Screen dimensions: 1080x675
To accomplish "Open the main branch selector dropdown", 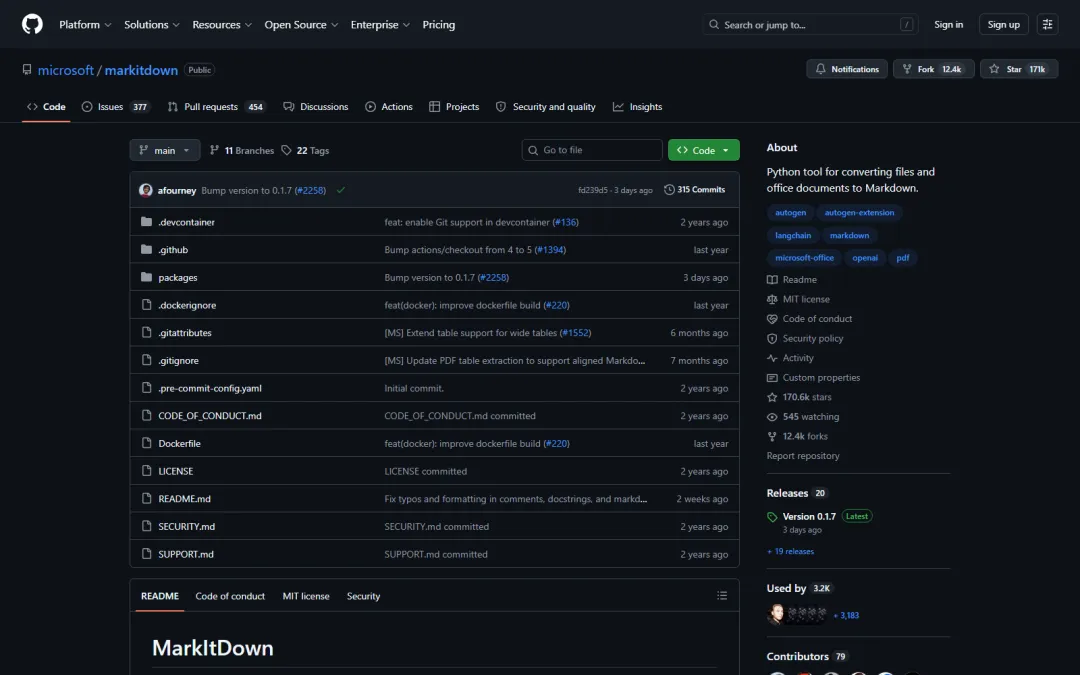I will (x=165, y=150).
